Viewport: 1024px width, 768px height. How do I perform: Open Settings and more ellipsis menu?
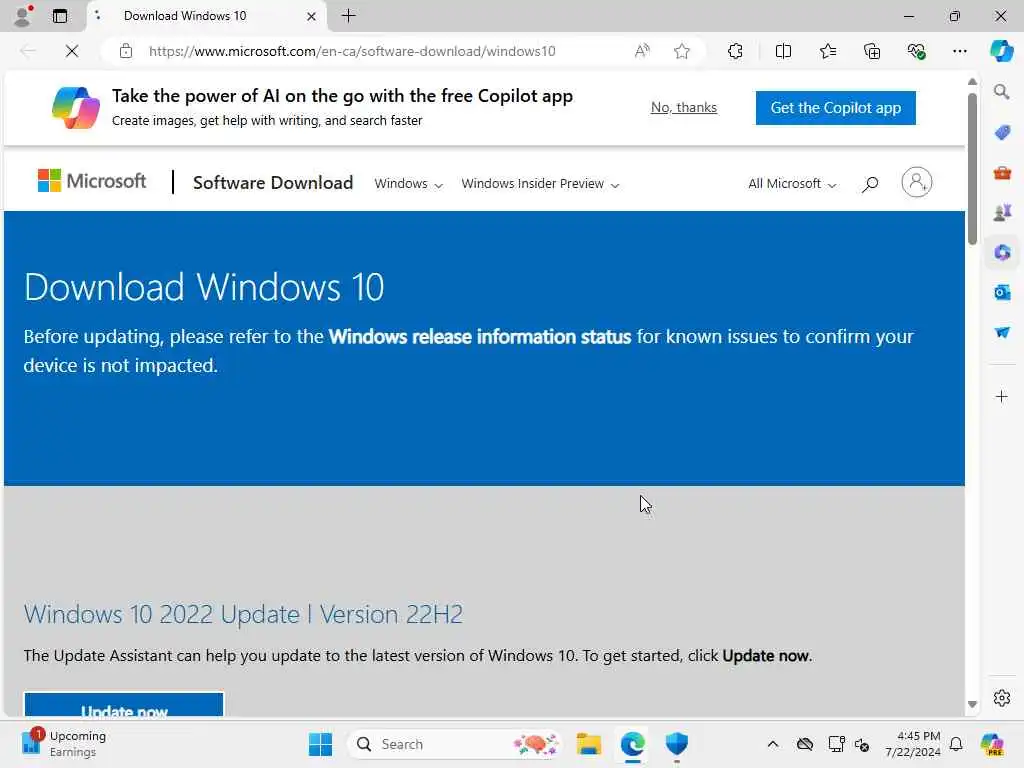click(959, 51)
